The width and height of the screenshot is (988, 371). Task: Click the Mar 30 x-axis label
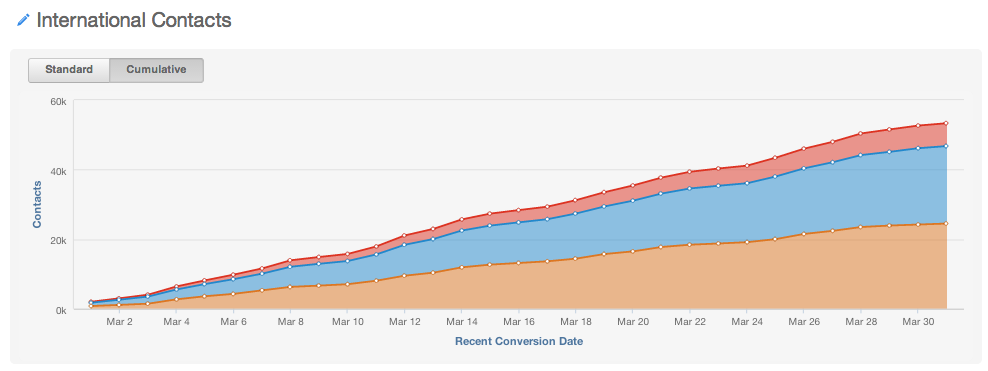click(x=917, y=322)
